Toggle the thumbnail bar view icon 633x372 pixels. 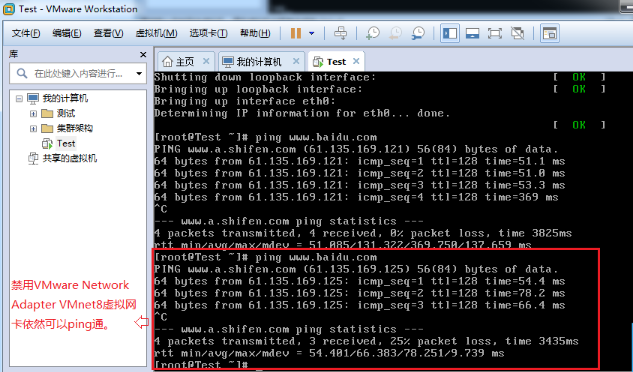coord(472,33)
